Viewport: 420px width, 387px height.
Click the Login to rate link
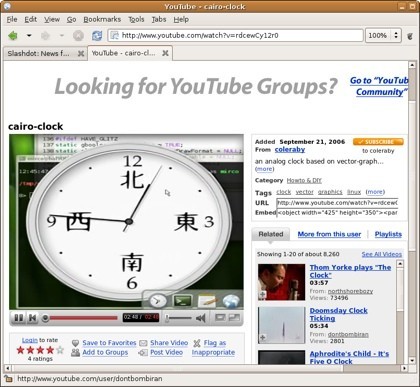pyautogui.click(x=30, y=340)
